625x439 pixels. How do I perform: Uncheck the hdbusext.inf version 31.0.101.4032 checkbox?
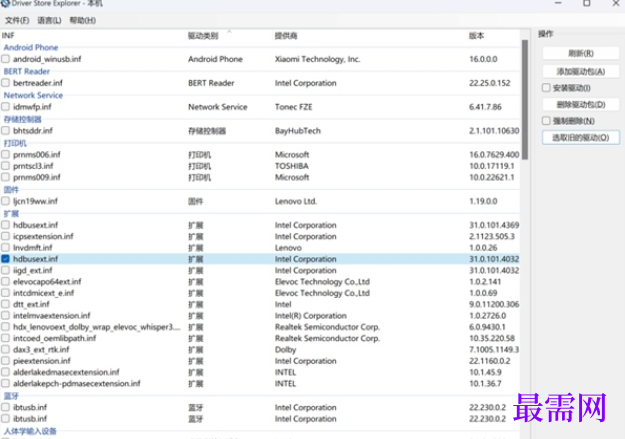[6, 259]
